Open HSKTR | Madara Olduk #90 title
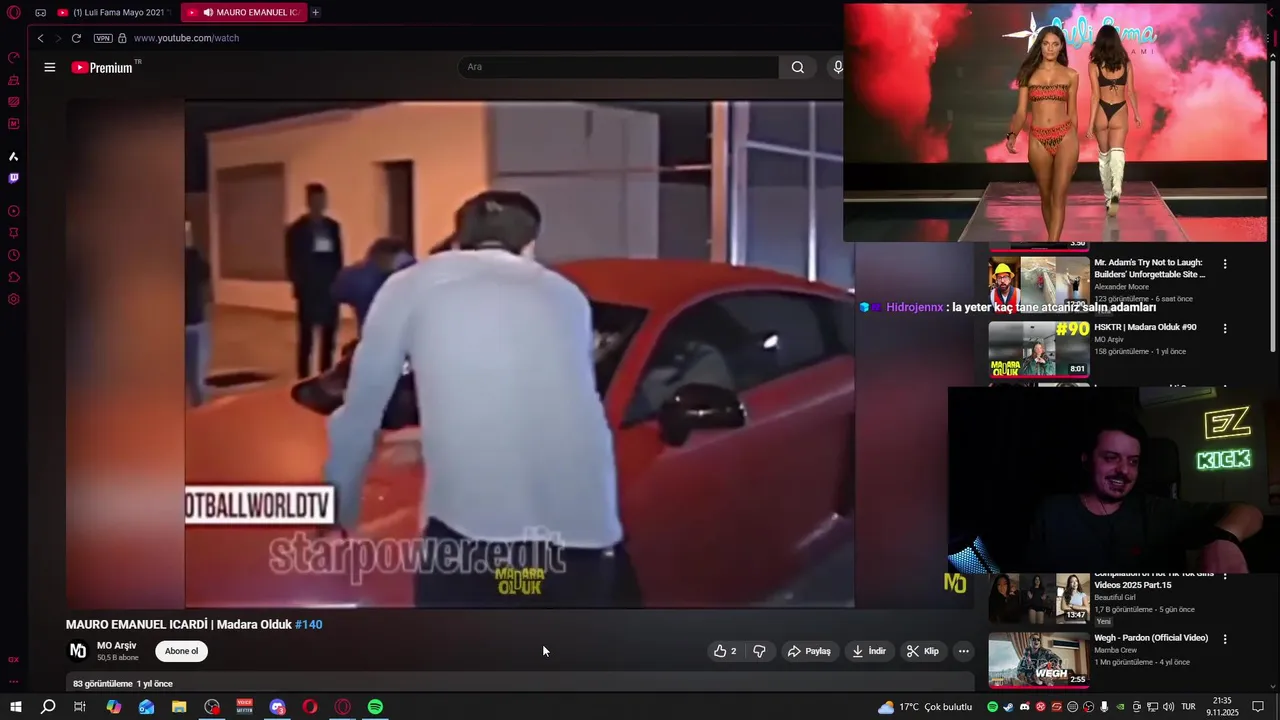Viewport: 1280px width, 720px height. pos(1145,327)
